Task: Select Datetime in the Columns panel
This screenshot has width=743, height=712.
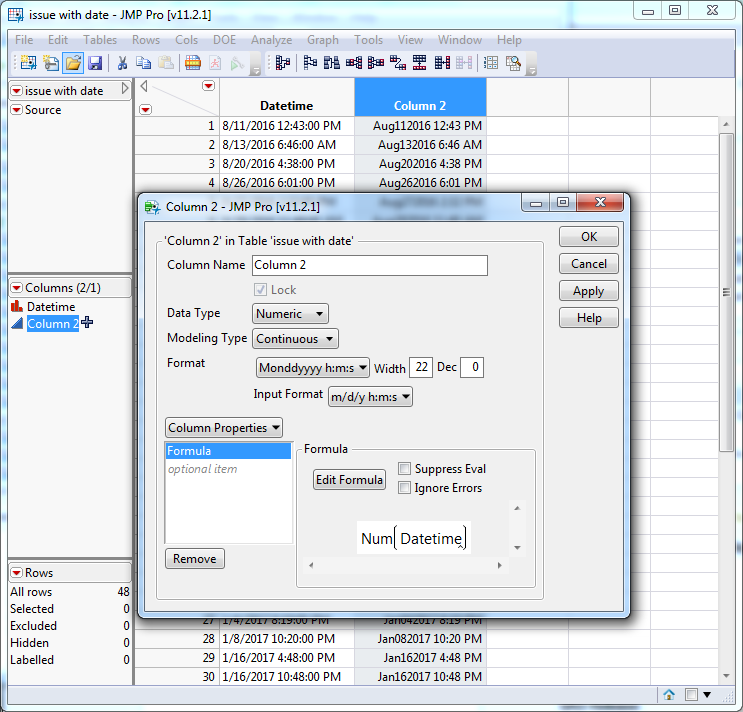Action: point(51,306)
